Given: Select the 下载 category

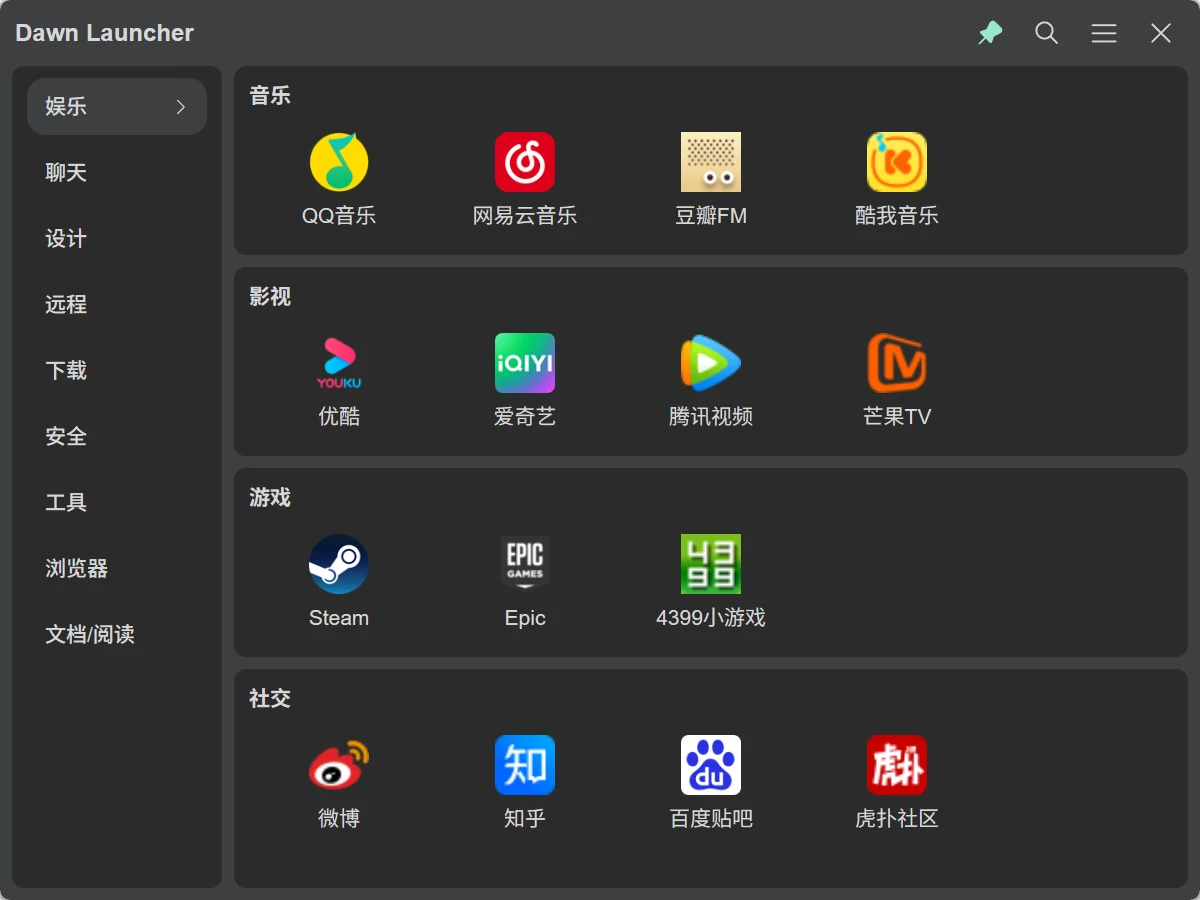Looking at the screenshot, I should [x=117, y=371].
